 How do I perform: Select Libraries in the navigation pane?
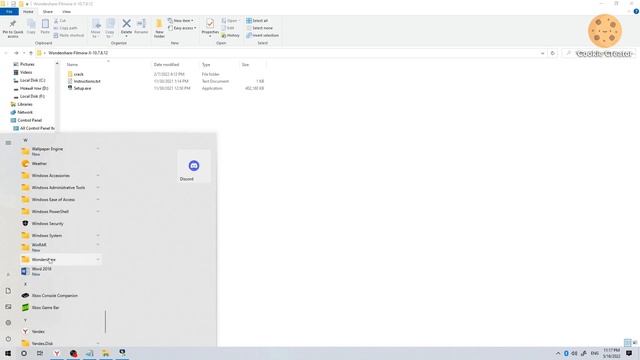[x=24, y=104]
